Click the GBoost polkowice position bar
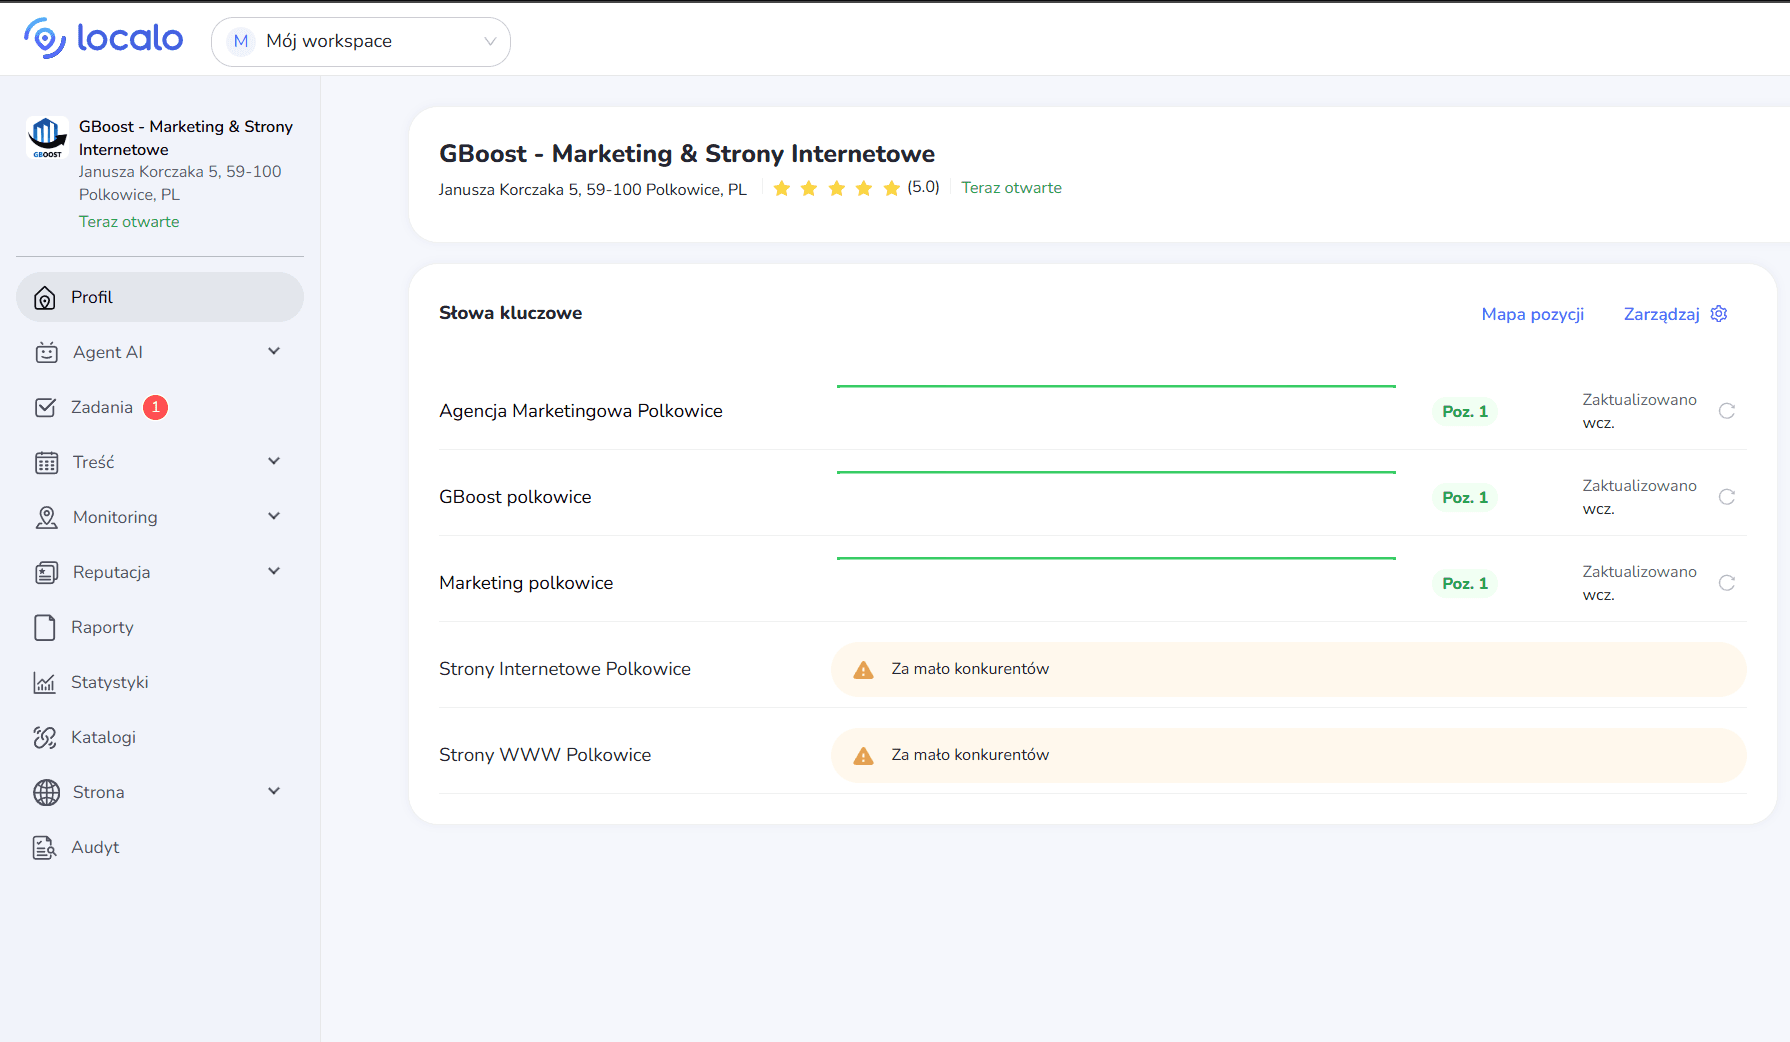Viewport: 1790px width, 1042px height. pyautogui.click(x=1116, y=472)
